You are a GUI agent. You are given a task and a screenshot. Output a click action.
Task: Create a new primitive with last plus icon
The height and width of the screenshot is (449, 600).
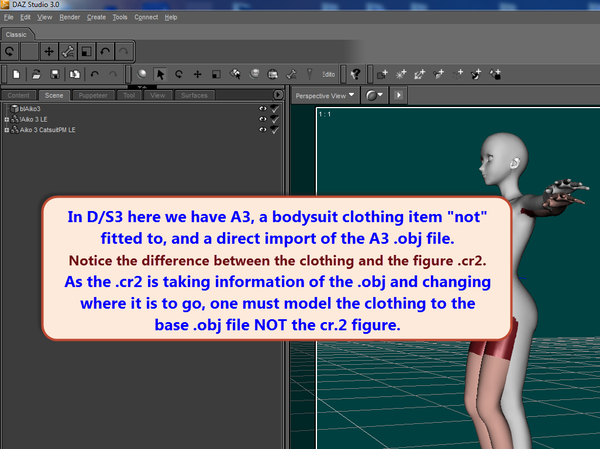[495, 74]
